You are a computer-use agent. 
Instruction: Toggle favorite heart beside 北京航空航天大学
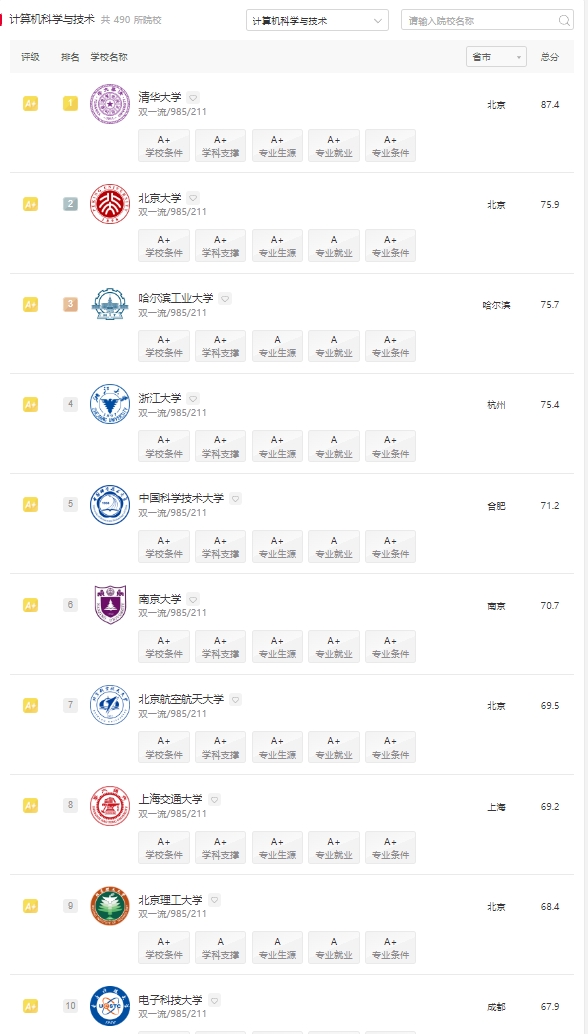click(x=235, y=699)
